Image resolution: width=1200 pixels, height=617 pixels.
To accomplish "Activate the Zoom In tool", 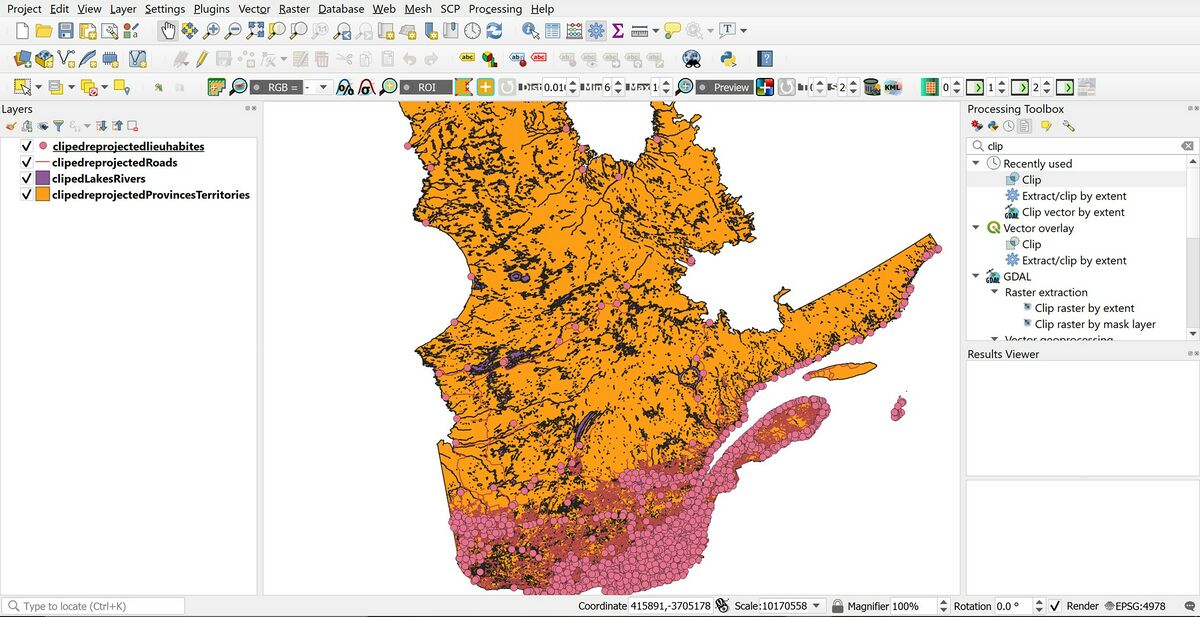I will tap(209, 30).
